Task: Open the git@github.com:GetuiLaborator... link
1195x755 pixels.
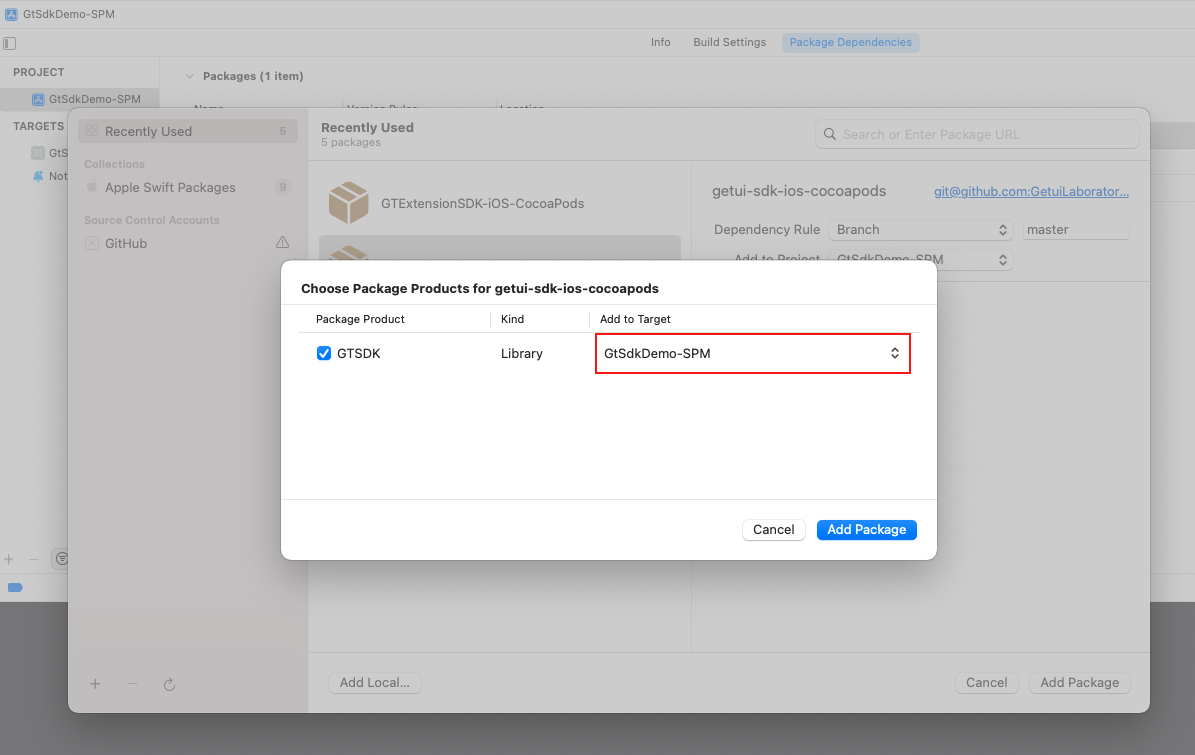Action: (x=1031, y=191)
